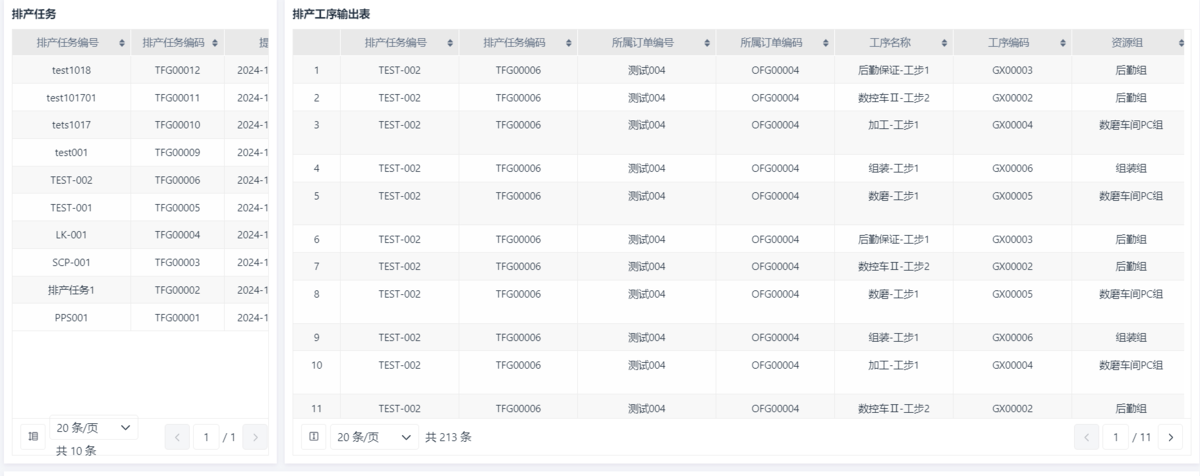Open 20 条/页 dropdown beside 共 213 条
This screenshot has width=1200, height=476.
point(375,437)
